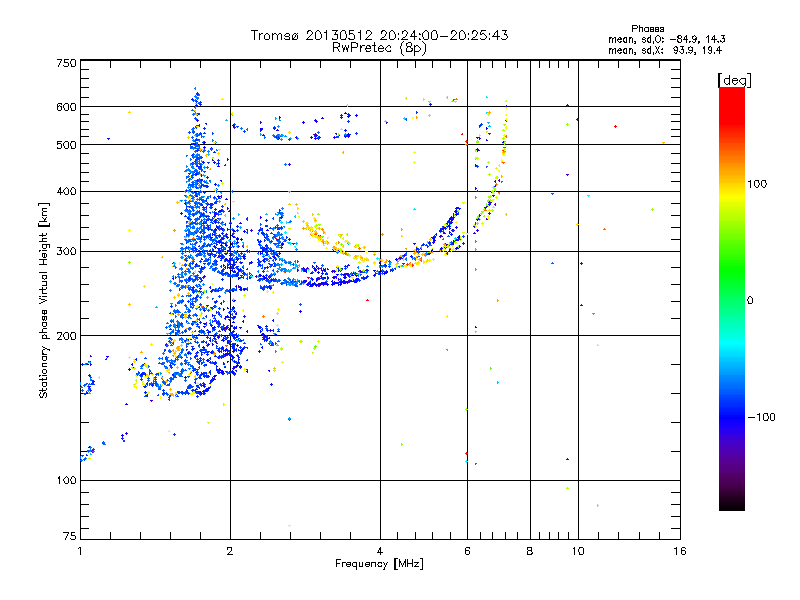This screenshot has width=800, height=600.
Task: Click the y-axis '200' tick label
Action: pos(66,336)
